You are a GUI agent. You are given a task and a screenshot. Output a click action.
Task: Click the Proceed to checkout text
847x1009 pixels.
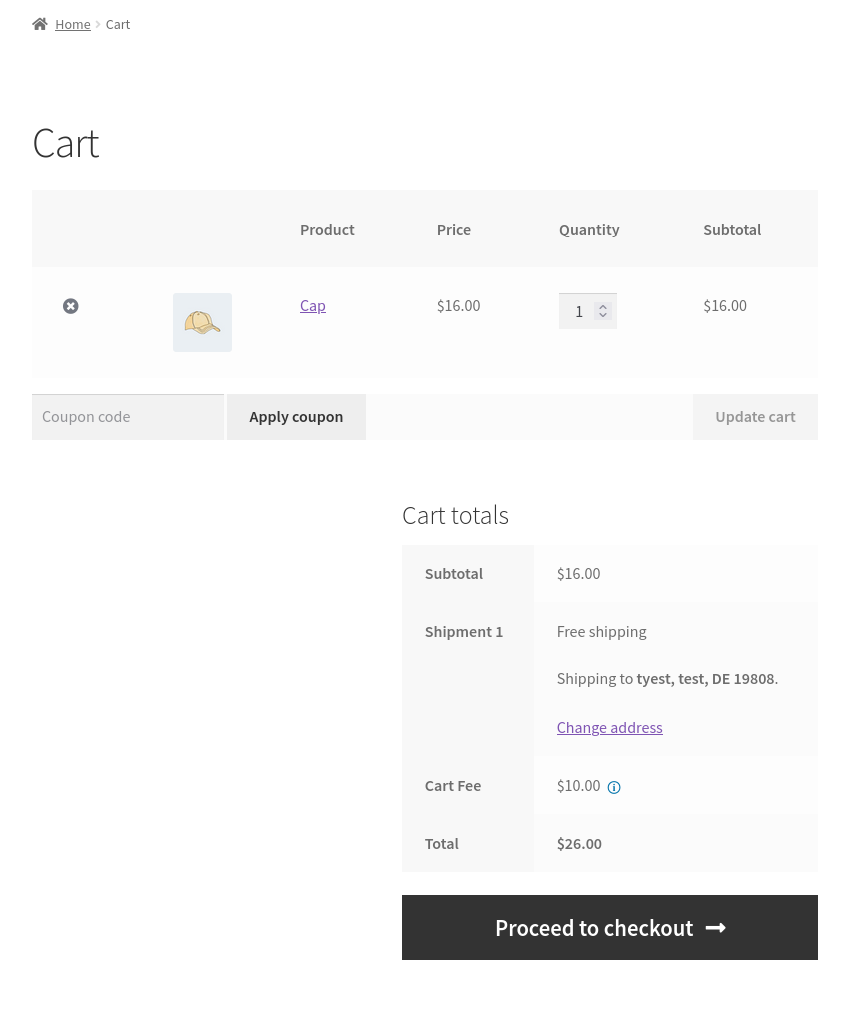click(594, 928)
